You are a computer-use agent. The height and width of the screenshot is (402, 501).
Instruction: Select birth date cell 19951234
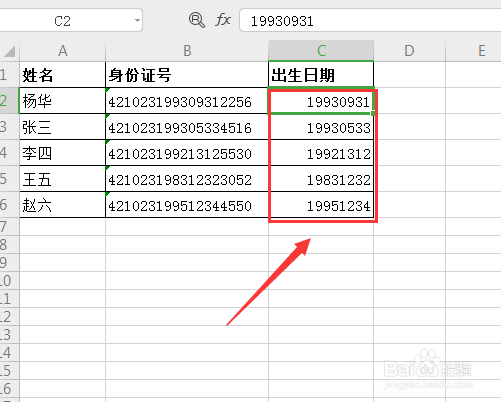pyautogui.click(x=321, y=205)
